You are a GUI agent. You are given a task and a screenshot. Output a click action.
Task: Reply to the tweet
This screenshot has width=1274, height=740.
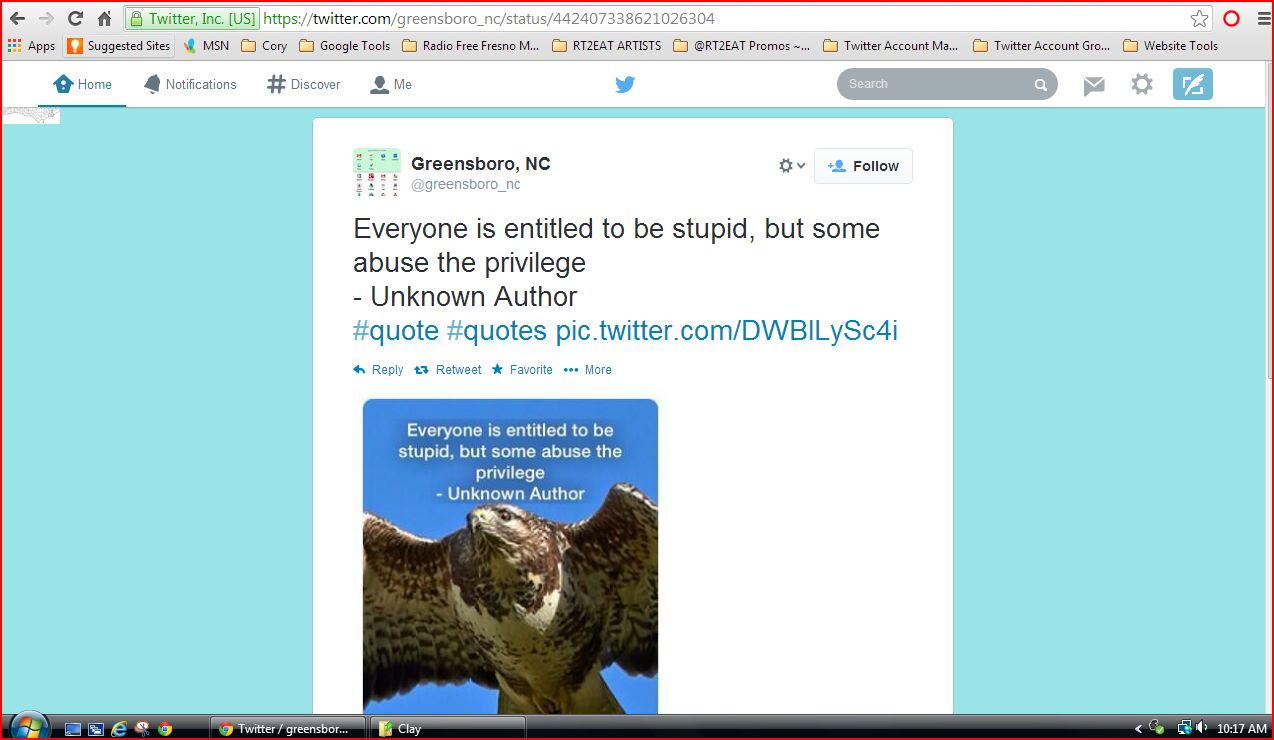pos(378,370)
